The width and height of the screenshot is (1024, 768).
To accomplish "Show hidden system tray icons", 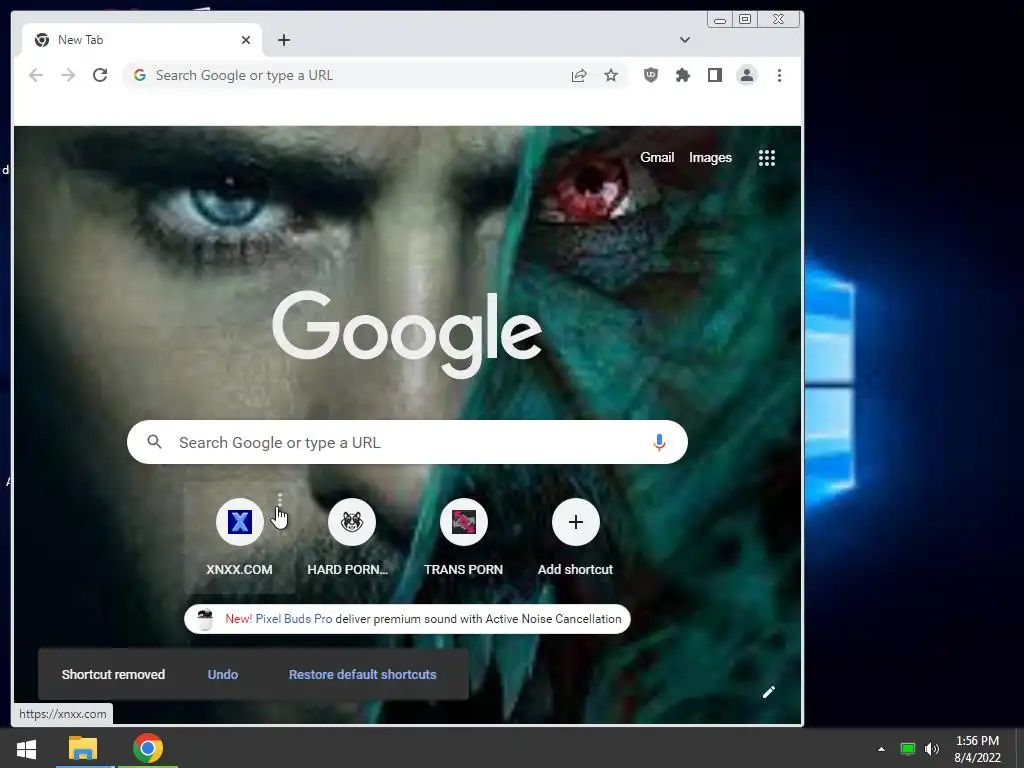I will click(881, 748).
